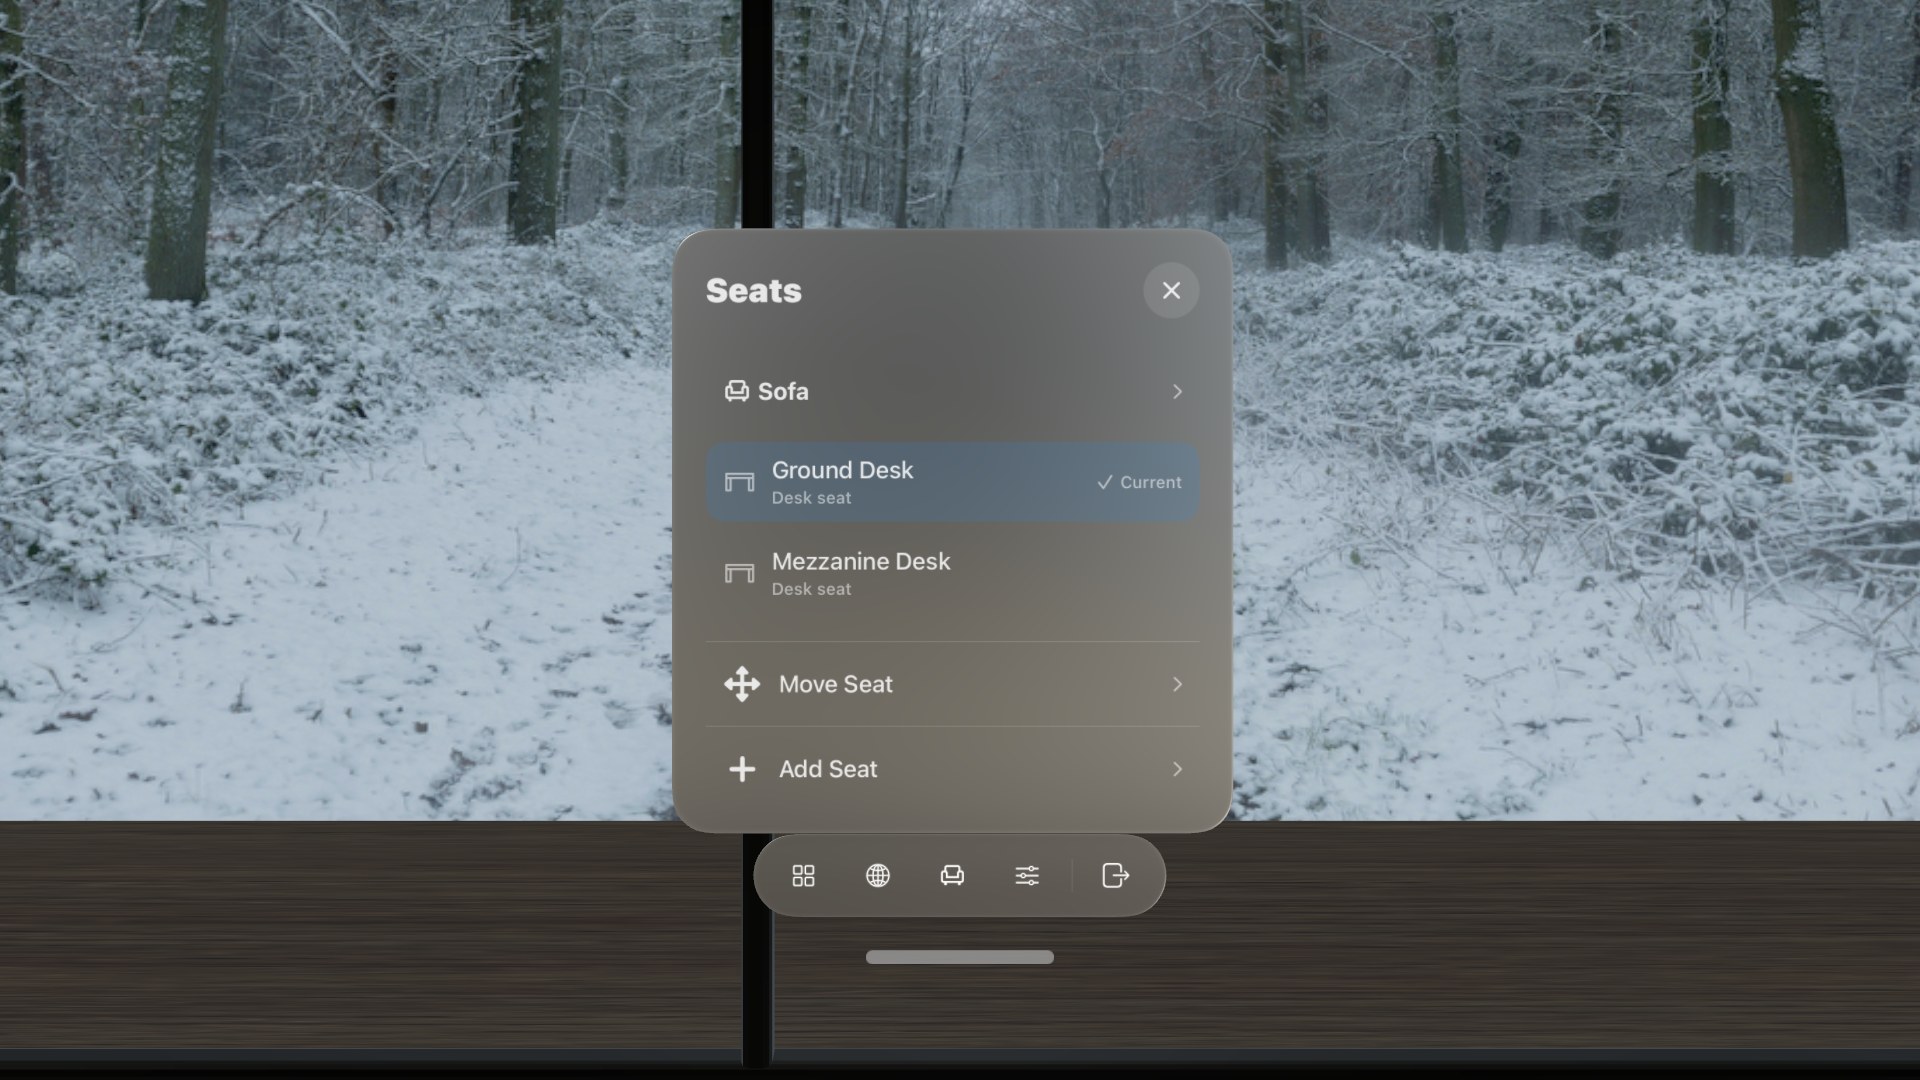
Task: Click the sofa icon next to Sofa
Action: [737, 391]
